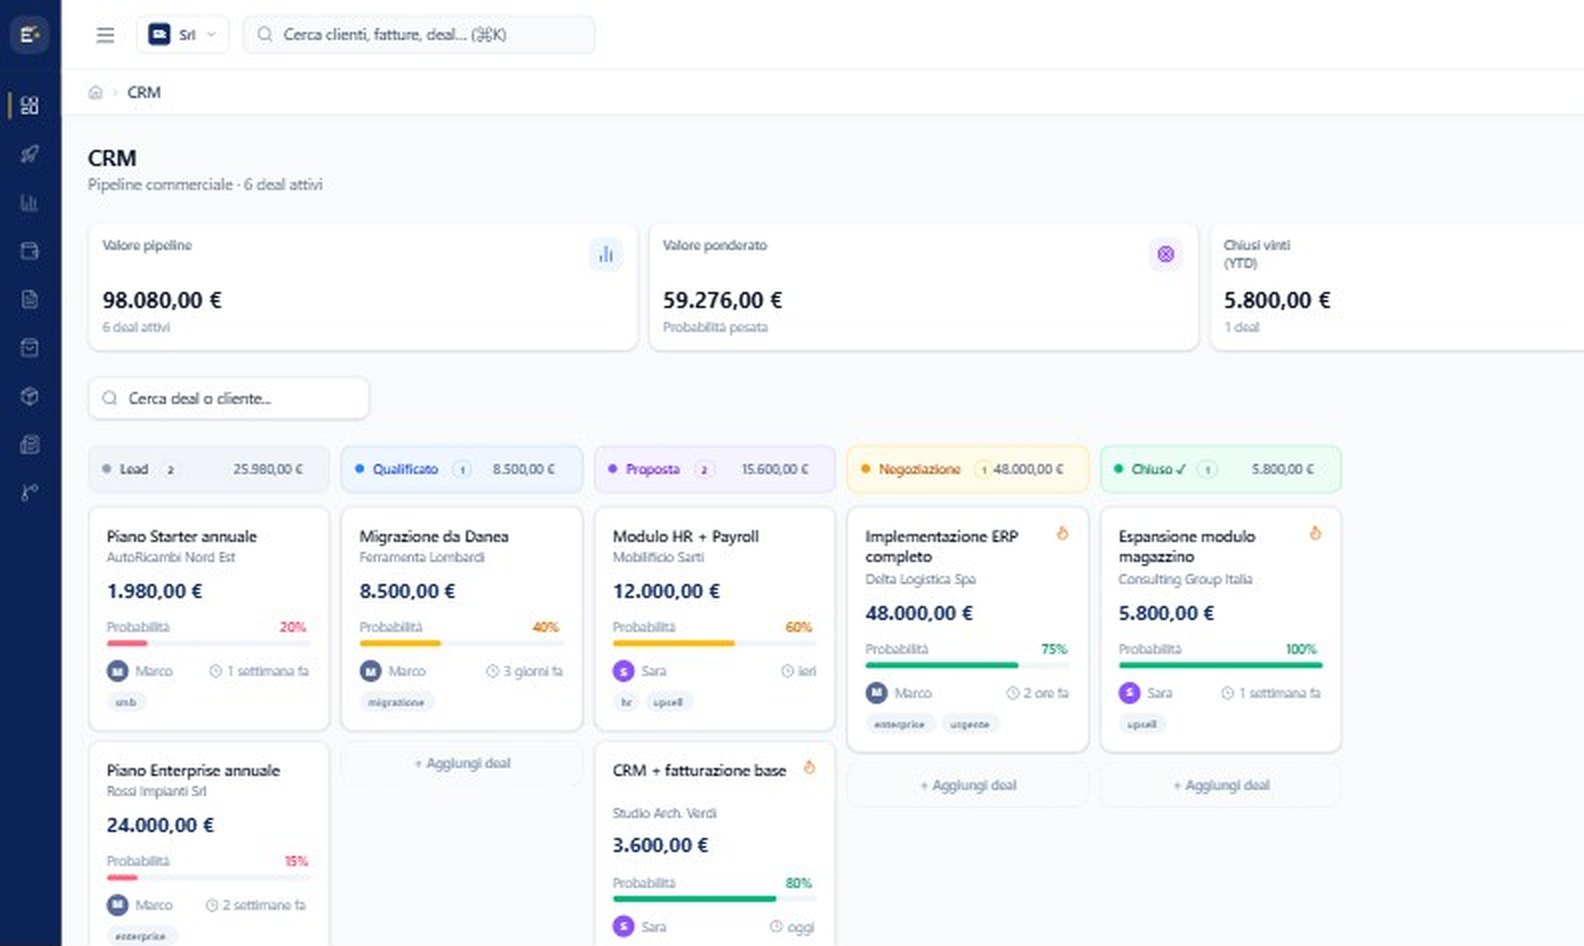Click the app logo in the sidebar
The width and height of the screenshot is (1584, 946).
click(29, 35)
